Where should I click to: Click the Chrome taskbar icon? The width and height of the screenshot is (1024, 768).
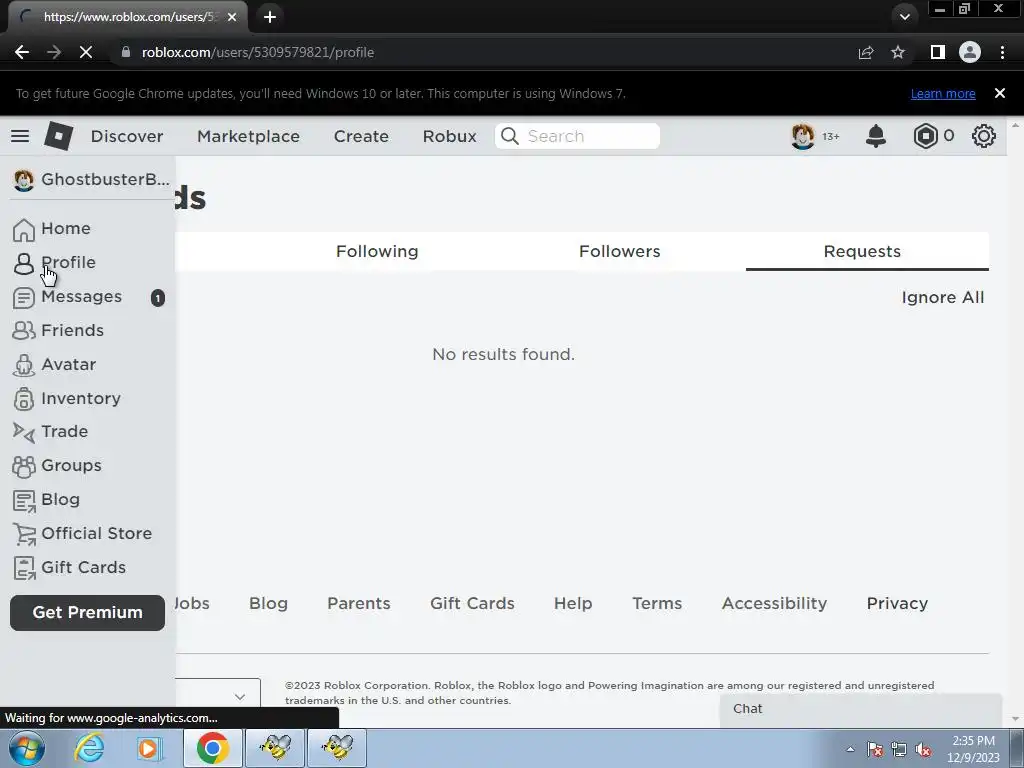click(212, 748)
